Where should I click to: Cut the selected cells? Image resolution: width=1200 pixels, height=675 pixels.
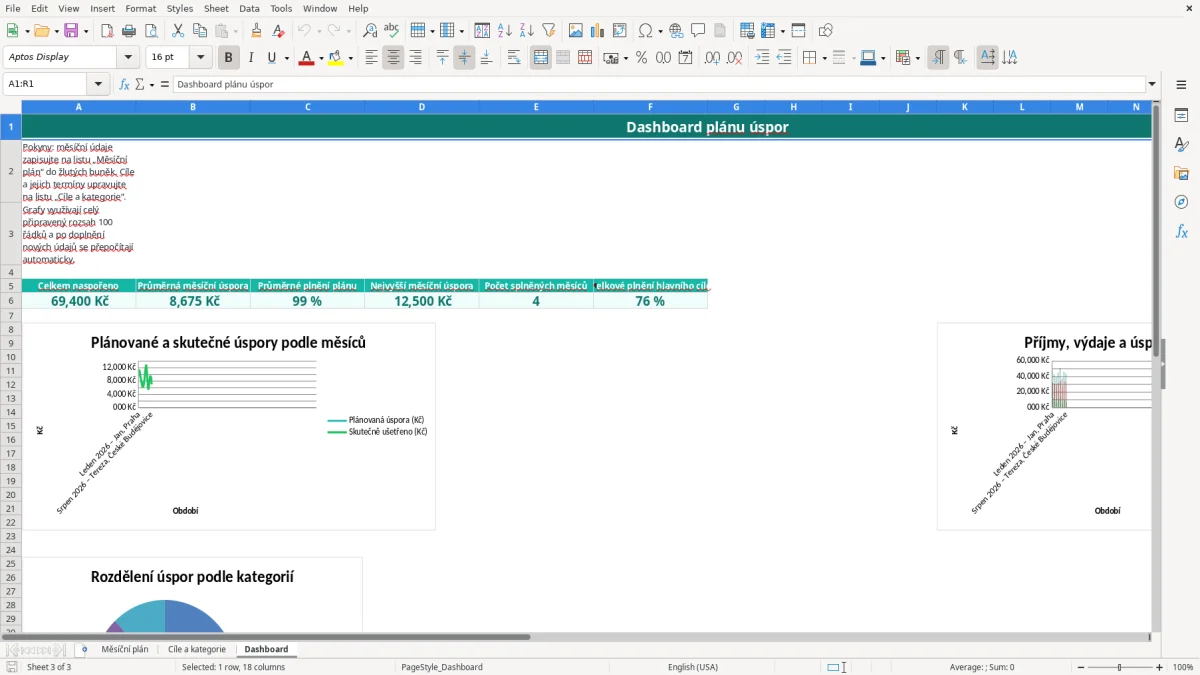[177, 31]
